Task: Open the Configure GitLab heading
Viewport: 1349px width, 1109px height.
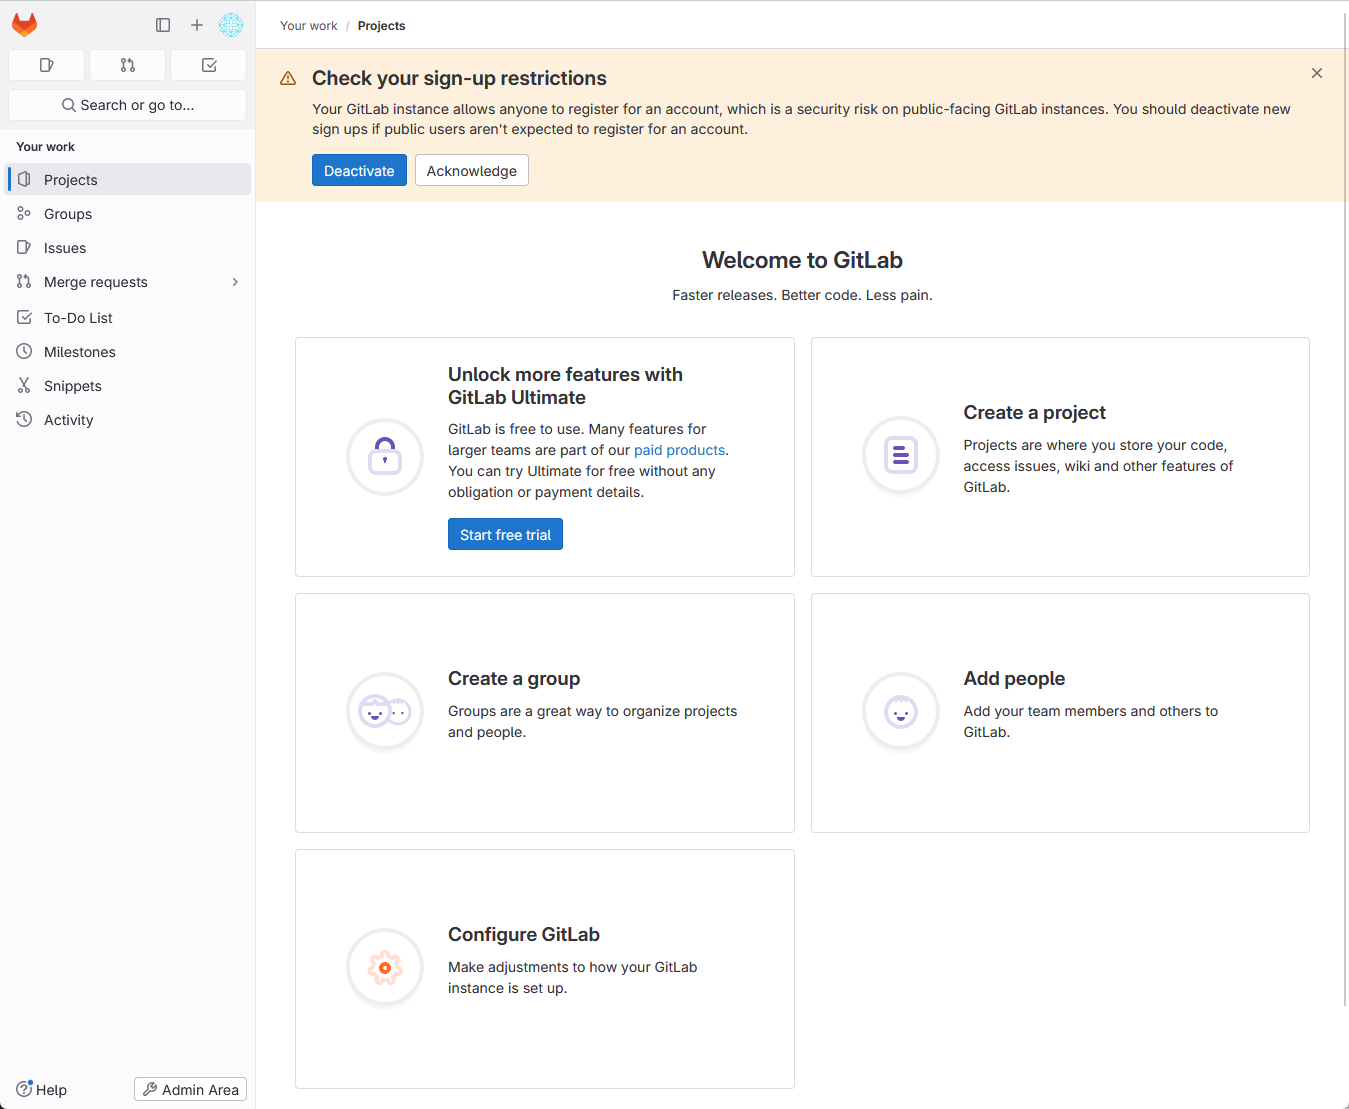Action: pos(524,935)
